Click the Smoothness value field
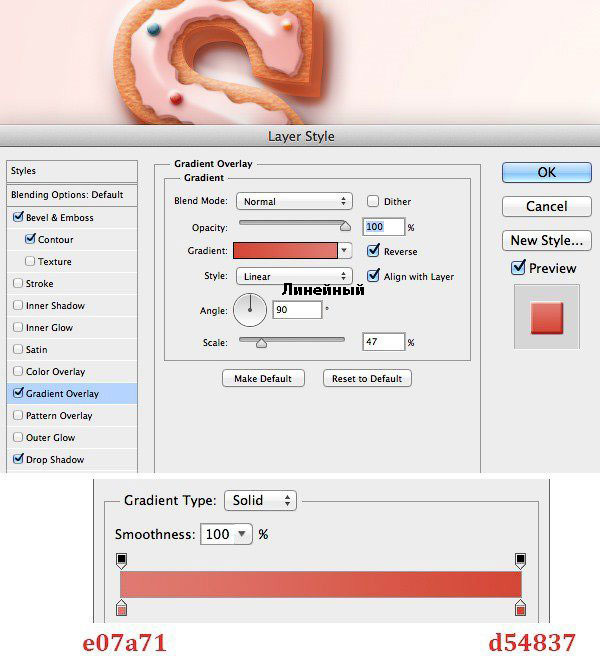Screen dimensions: 600x671 (x=218, y=534)
